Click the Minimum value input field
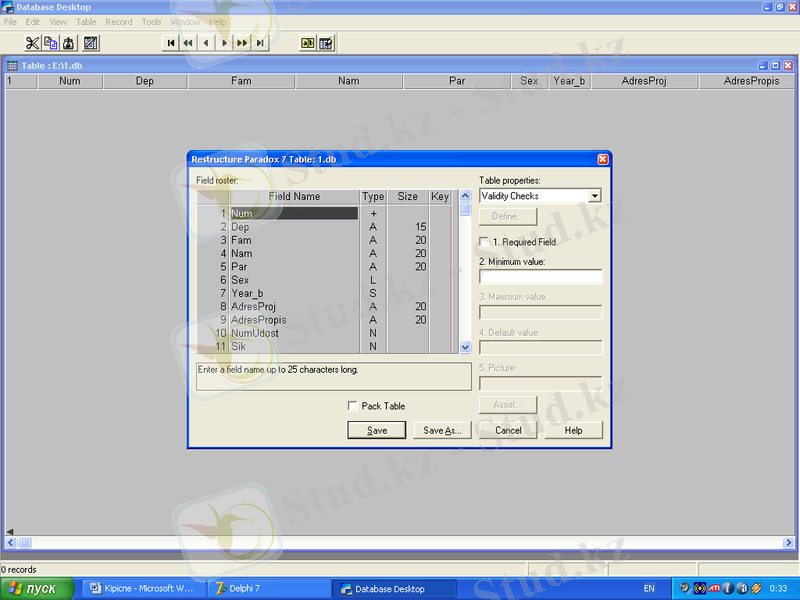The width and height of the screenshot is (800, 600). (541, 276)
